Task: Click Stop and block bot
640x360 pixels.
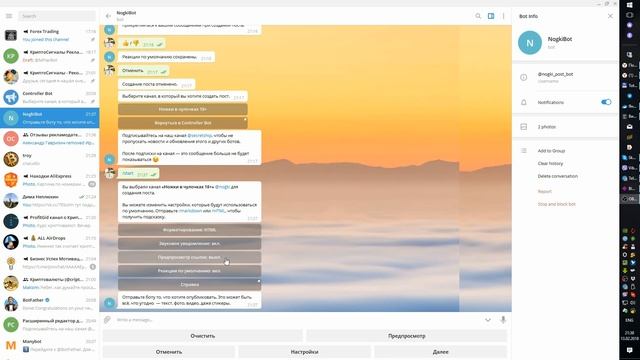Action: point(556,204)
